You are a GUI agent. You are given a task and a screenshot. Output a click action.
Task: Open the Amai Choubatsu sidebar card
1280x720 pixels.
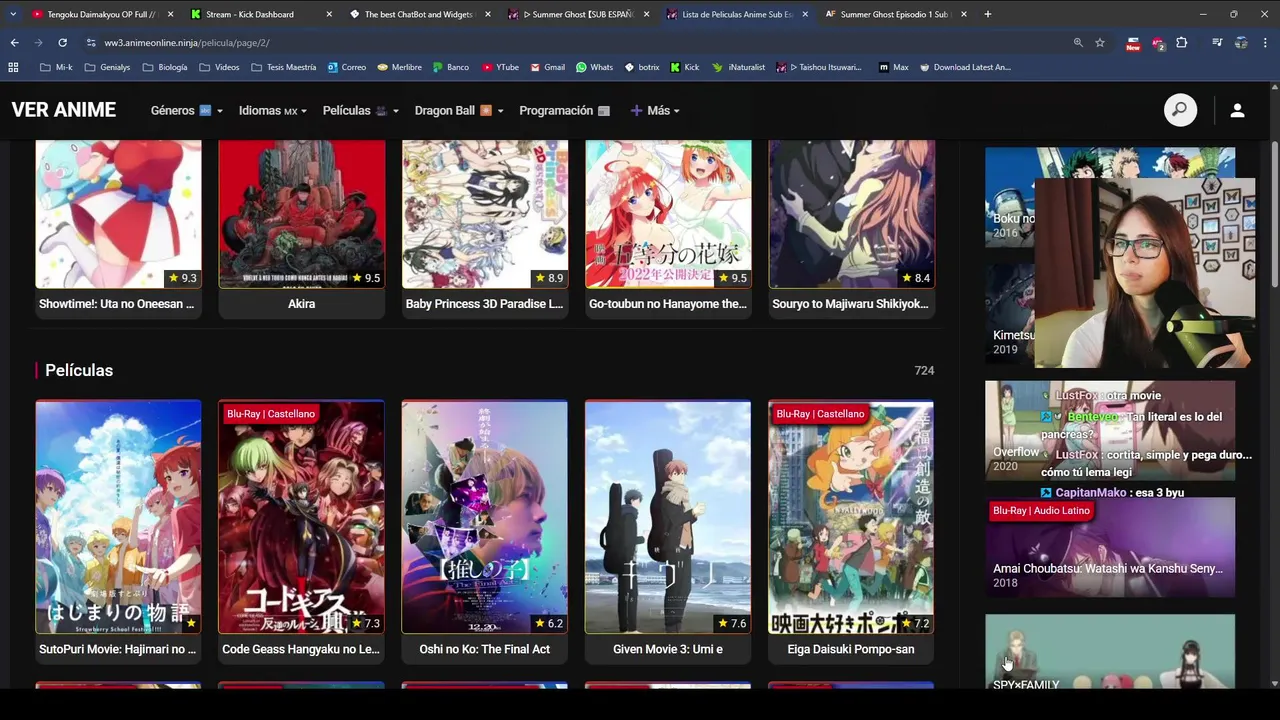pyautogui.click(x=1110, y=548)
